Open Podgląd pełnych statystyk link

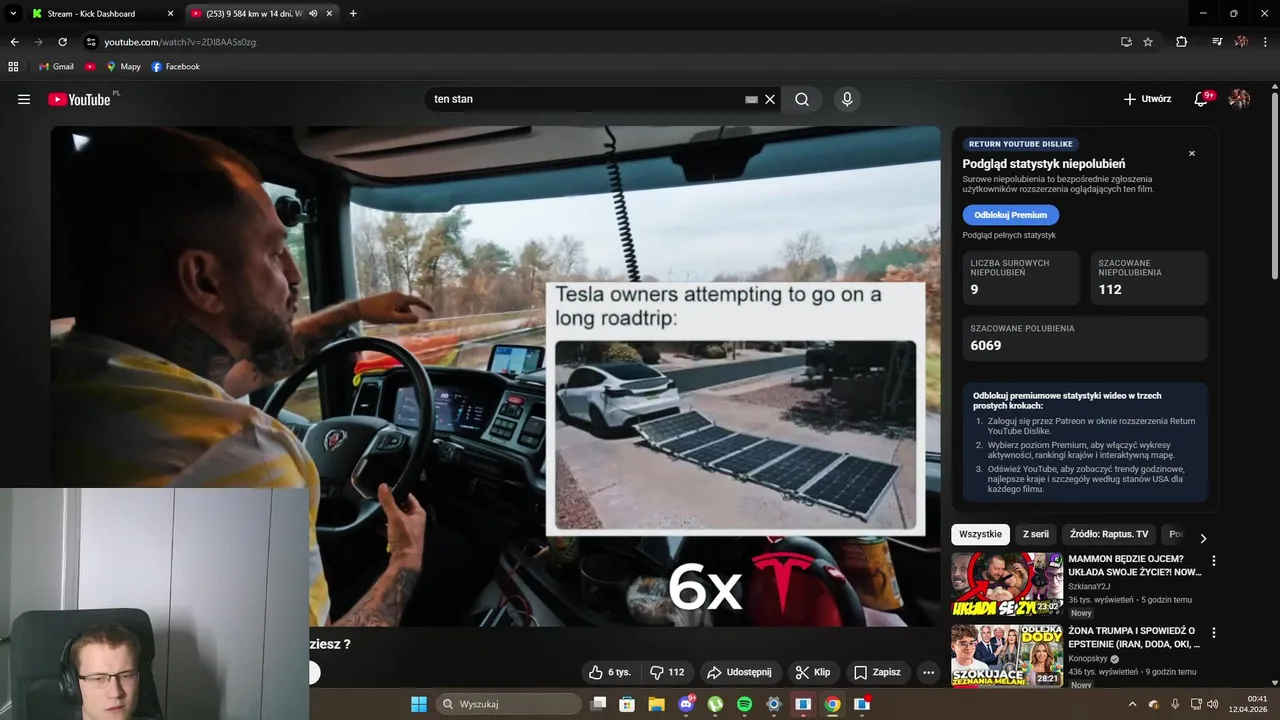(1009, 235)
